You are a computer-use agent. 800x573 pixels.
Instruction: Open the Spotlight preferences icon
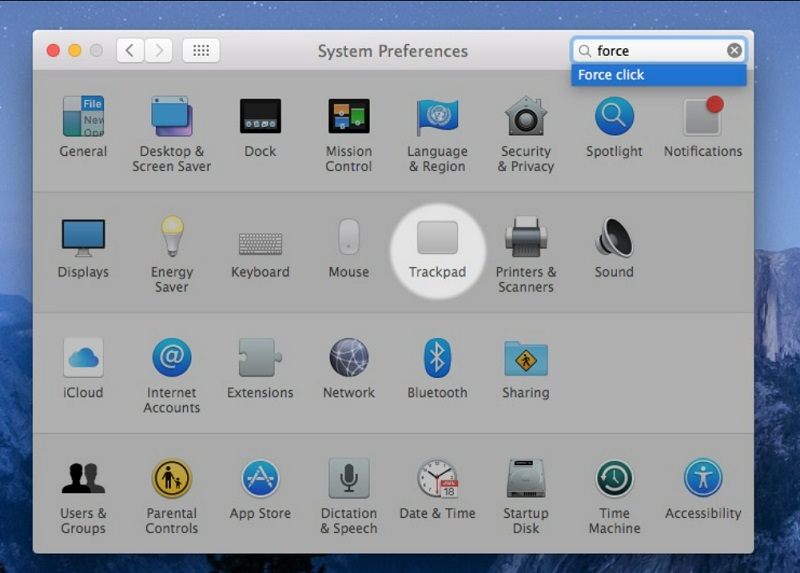(x=614, y=117)
